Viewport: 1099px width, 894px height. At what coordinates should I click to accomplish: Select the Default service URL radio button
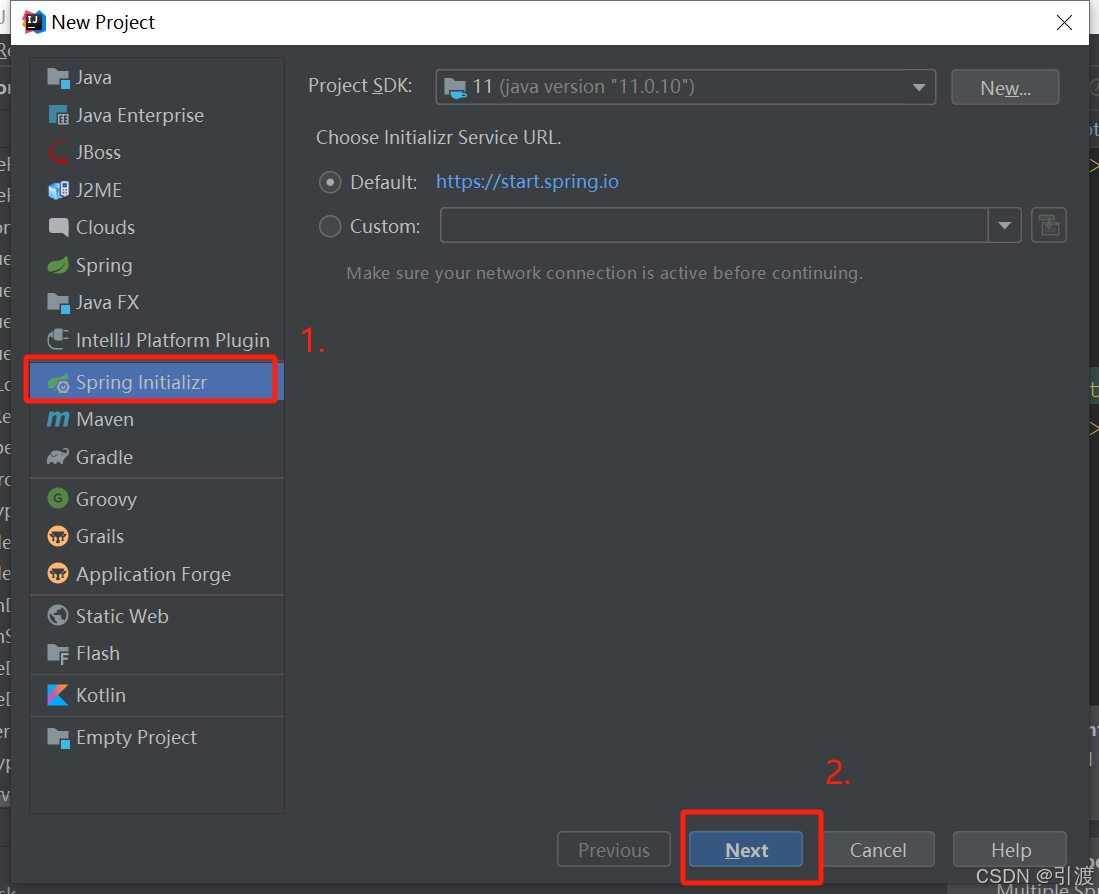pyautogui.click(x=330, y=183)
